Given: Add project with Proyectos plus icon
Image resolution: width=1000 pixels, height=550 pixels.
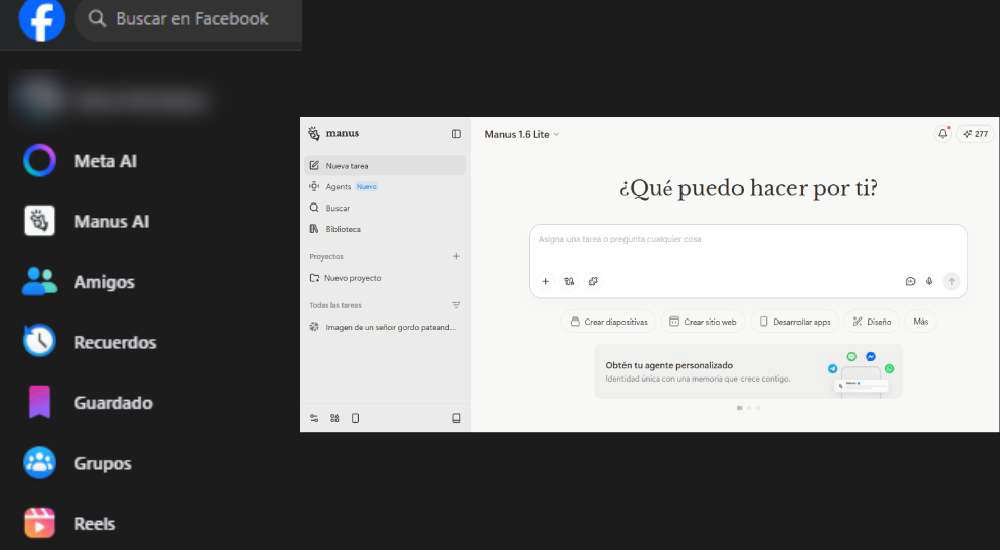Looking at the screenshot, I should [456, 257].
